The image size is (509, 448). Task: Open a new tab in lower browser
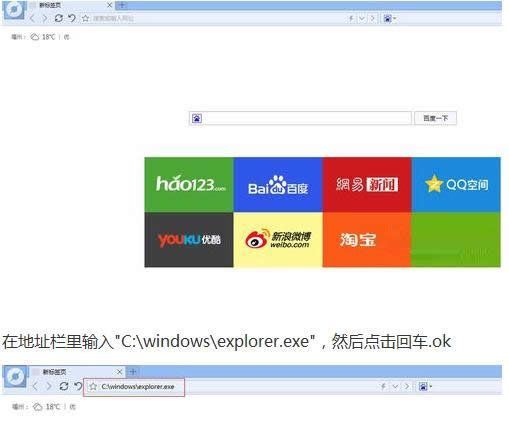(x=132, y=371)
